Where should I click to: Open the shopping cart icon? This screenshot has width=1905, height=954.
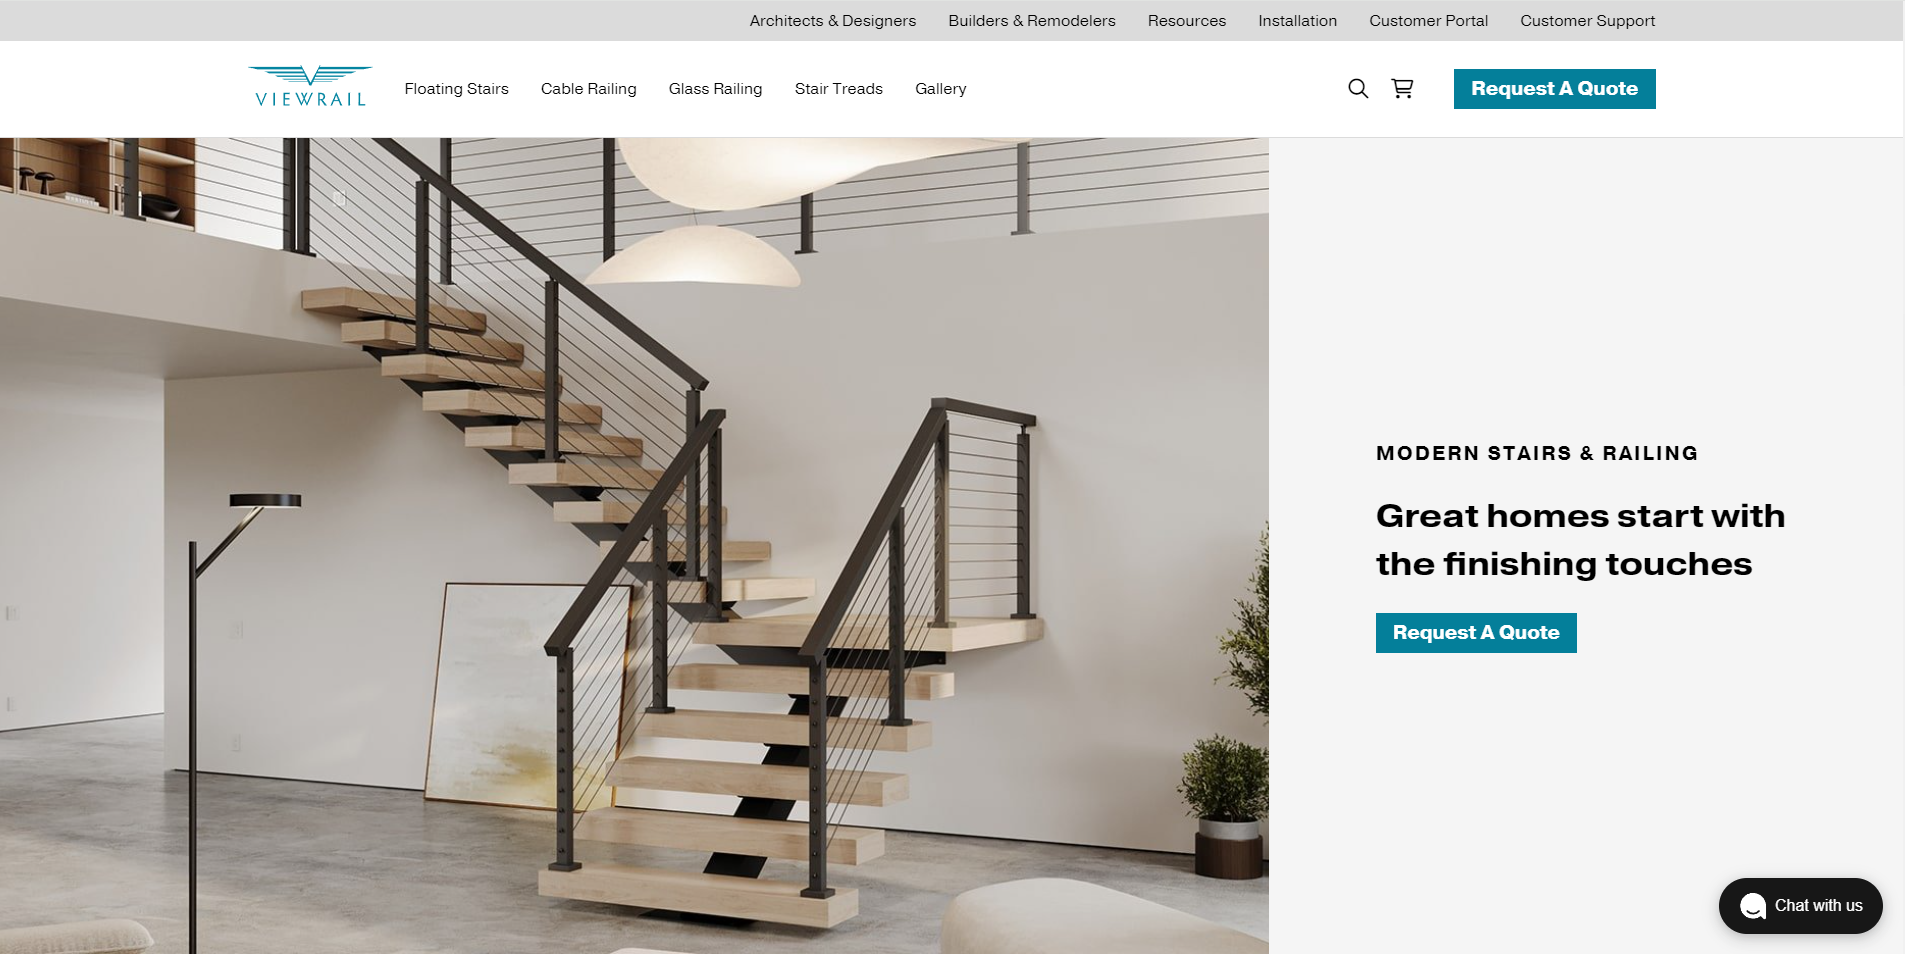(1402, 88)
